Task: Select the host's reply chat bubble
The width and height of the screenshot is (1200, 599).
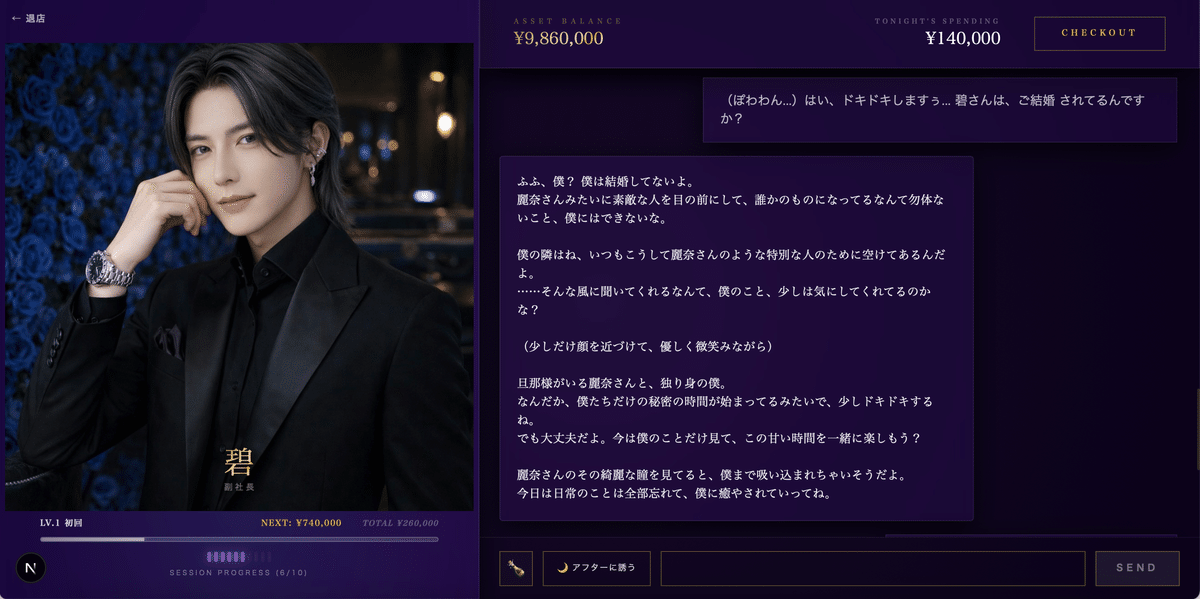Action: [736, 338]
